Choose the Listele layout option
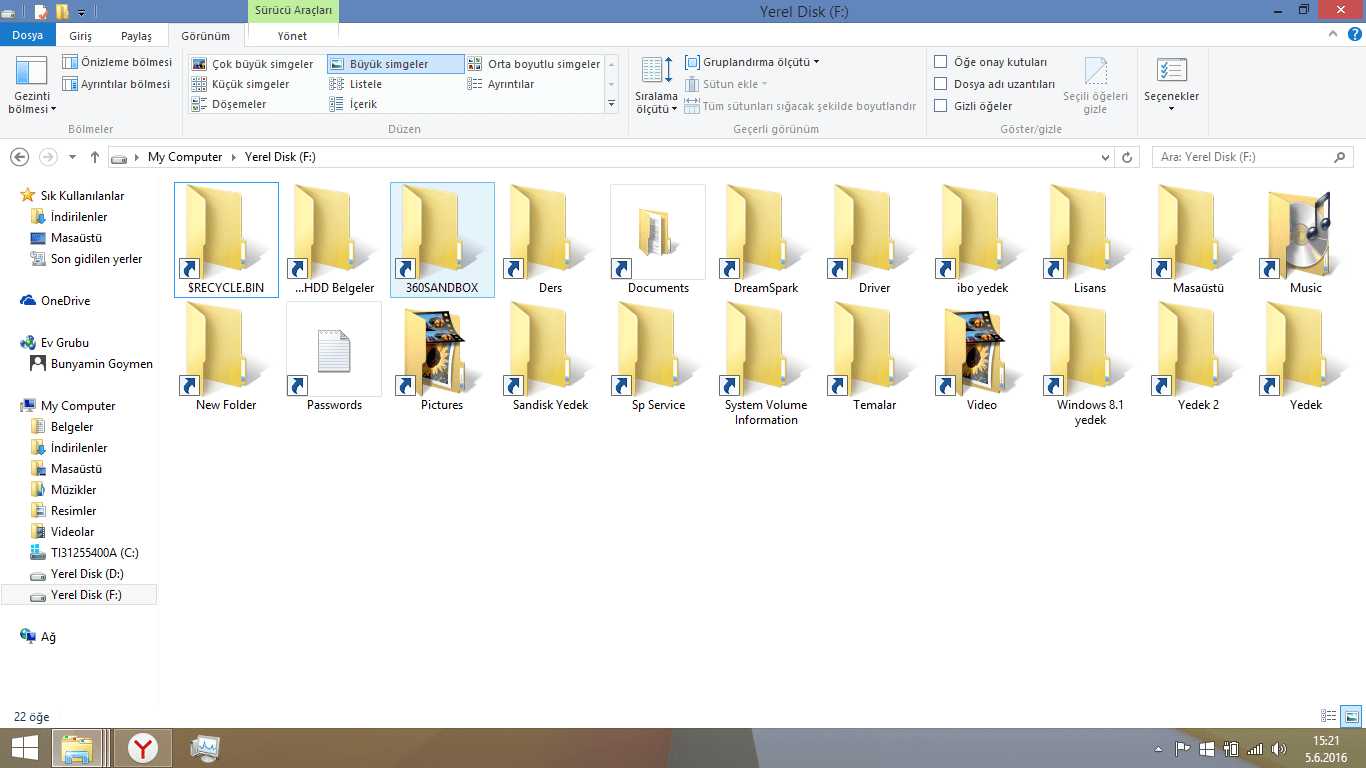 click(396, 84)
